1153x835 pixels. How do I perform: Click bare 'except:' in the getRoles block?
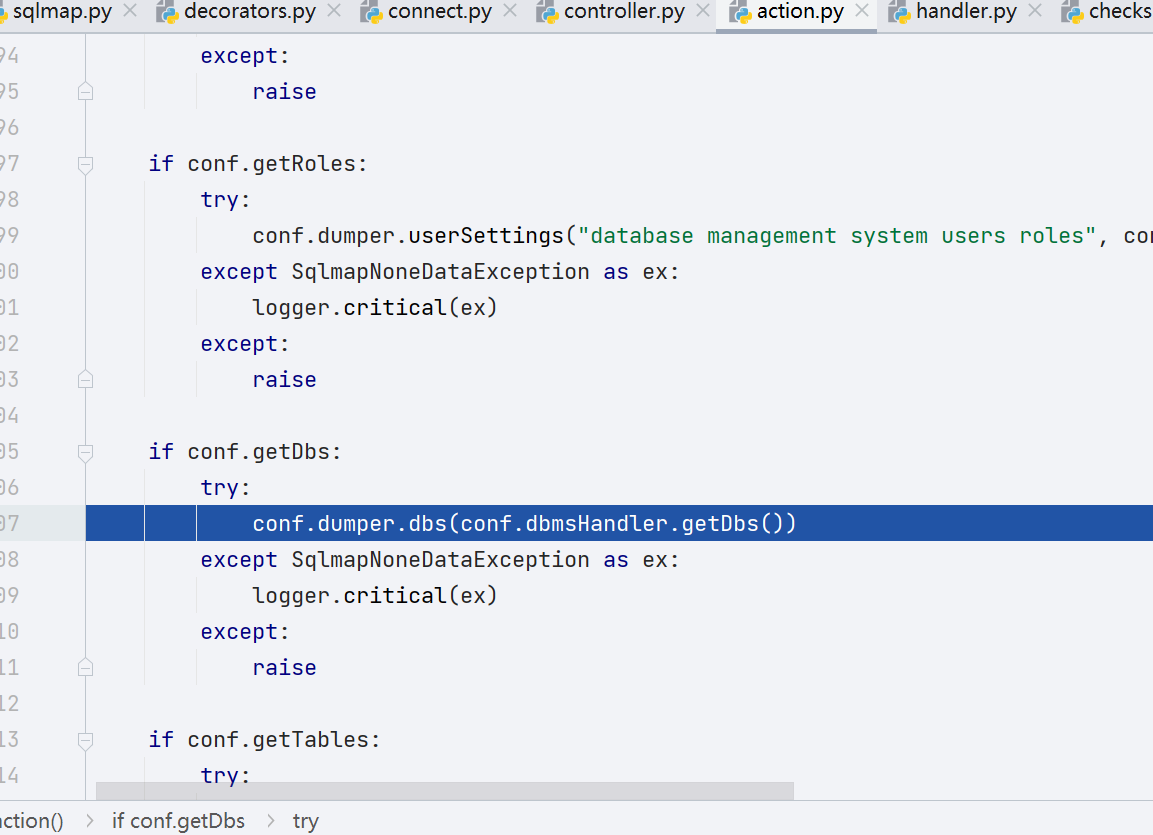click(x=245, y=343)
